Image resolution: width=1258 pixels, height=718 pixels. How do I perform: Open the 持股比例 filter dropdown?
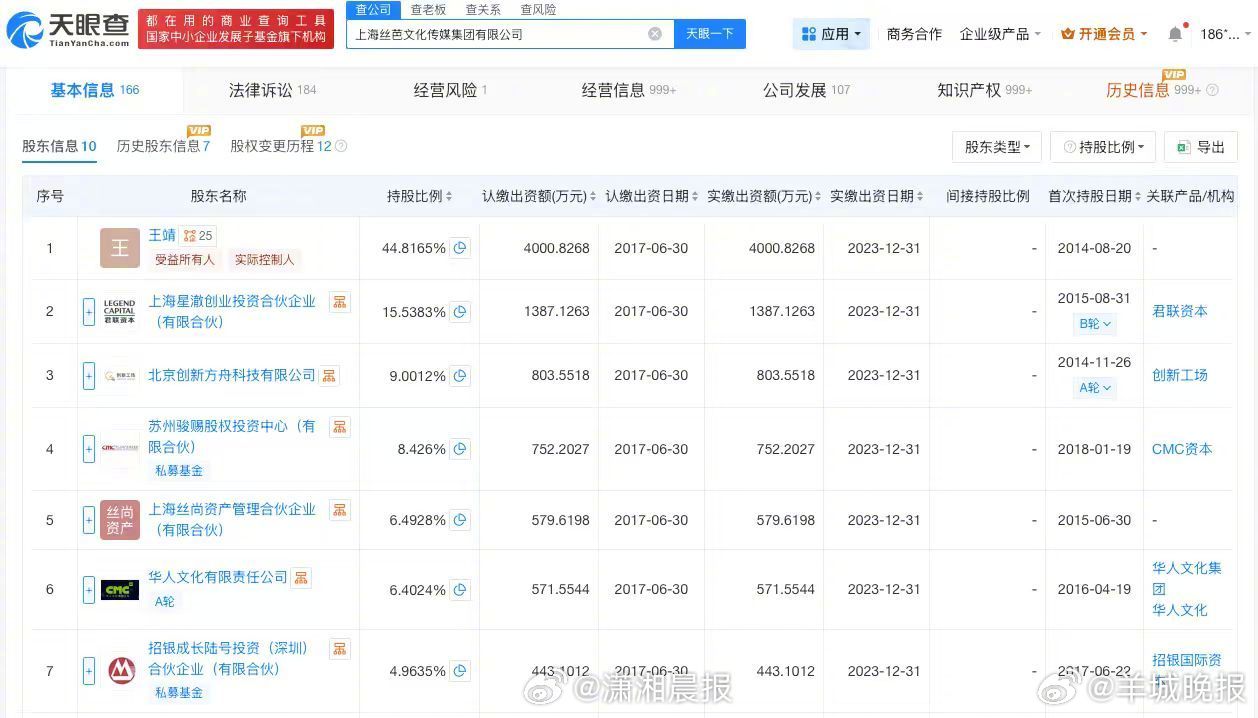[1103, 147]
